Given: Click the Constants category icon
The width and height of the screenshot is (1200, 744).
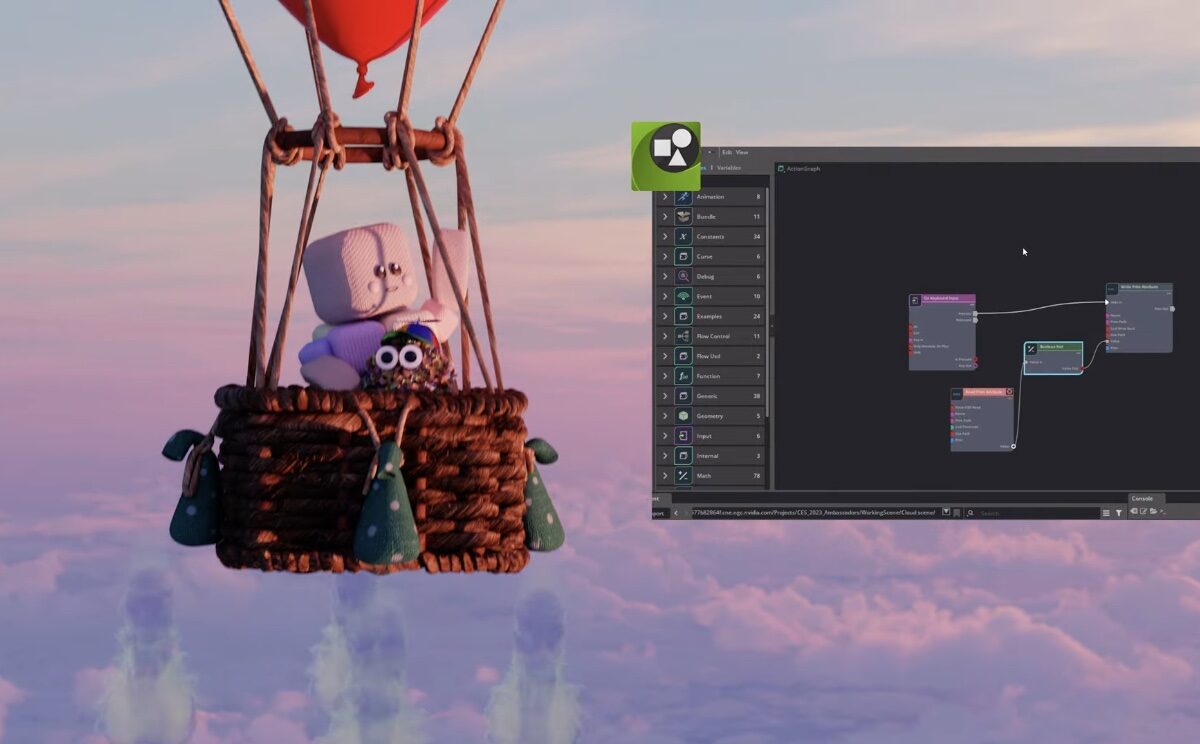Looking at the screenshot, I should click(683, 237).
